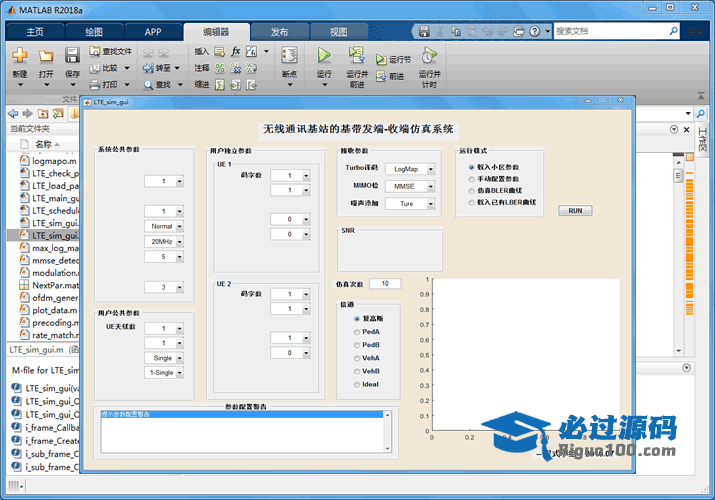Select the highlighted parameter warning list item

(242, 414)
